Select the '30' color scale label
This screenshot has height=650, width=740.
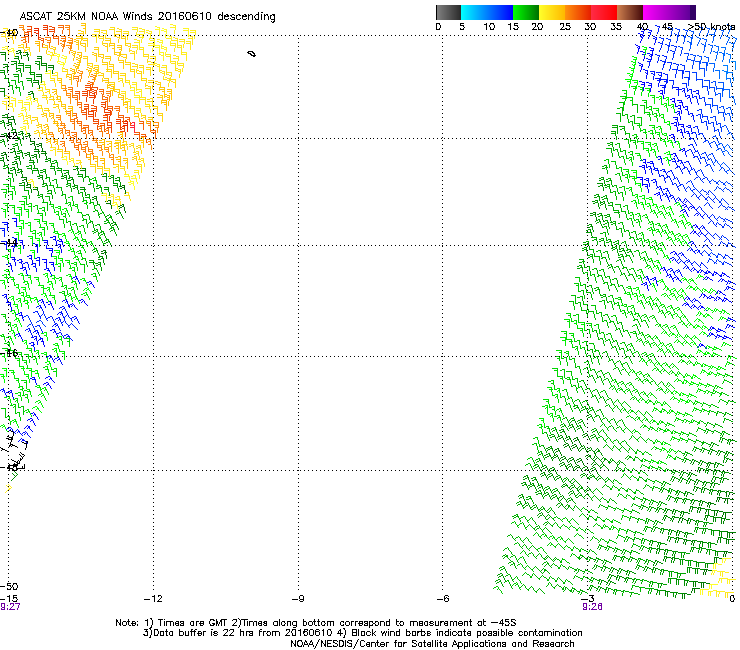click(590, 27)
